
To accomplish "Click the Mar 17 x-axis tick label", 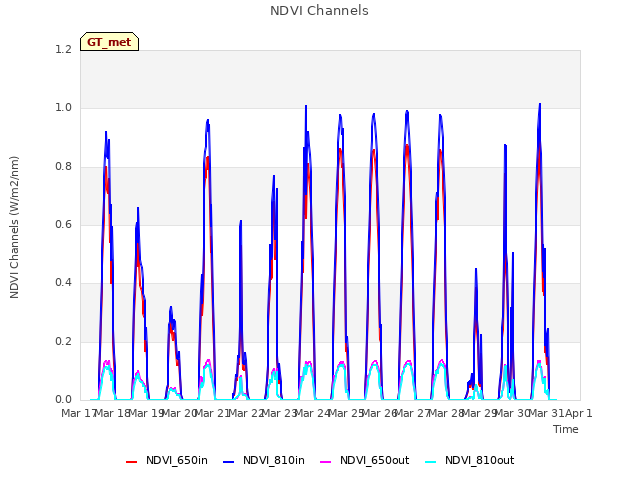I will 78,413.
